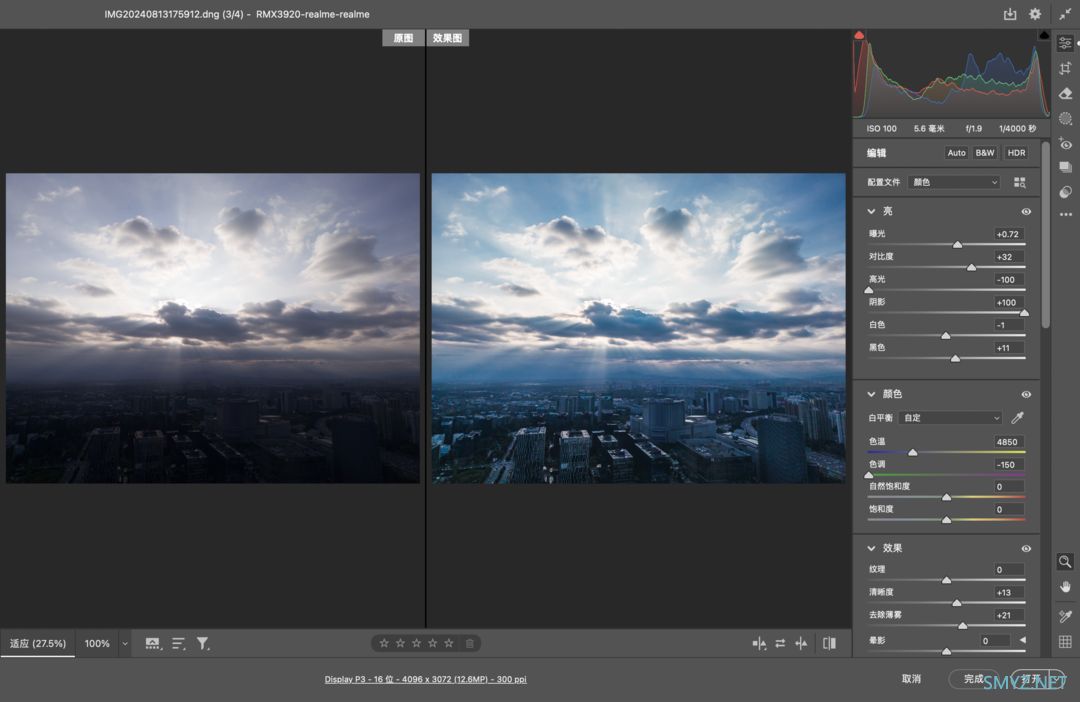Click the 取消 cancel button
Screen dimensions: 1080x702
point(911,679)
